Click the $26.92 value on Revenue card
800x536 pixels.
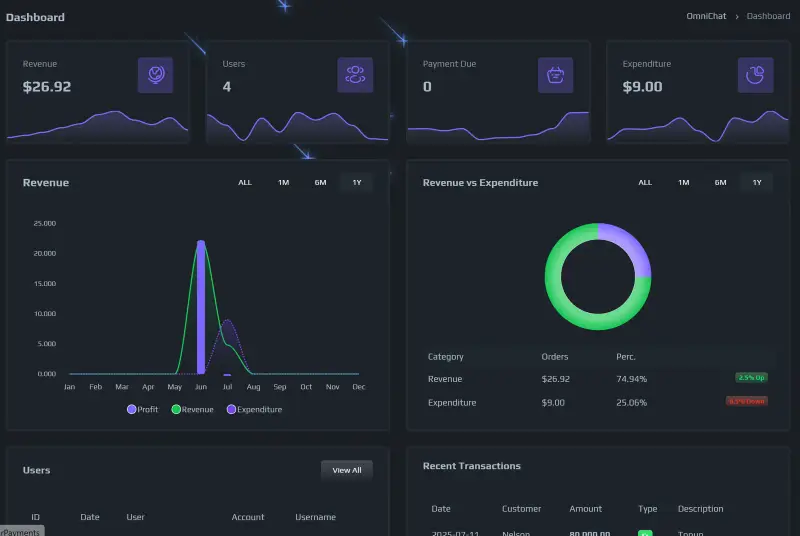47,87
